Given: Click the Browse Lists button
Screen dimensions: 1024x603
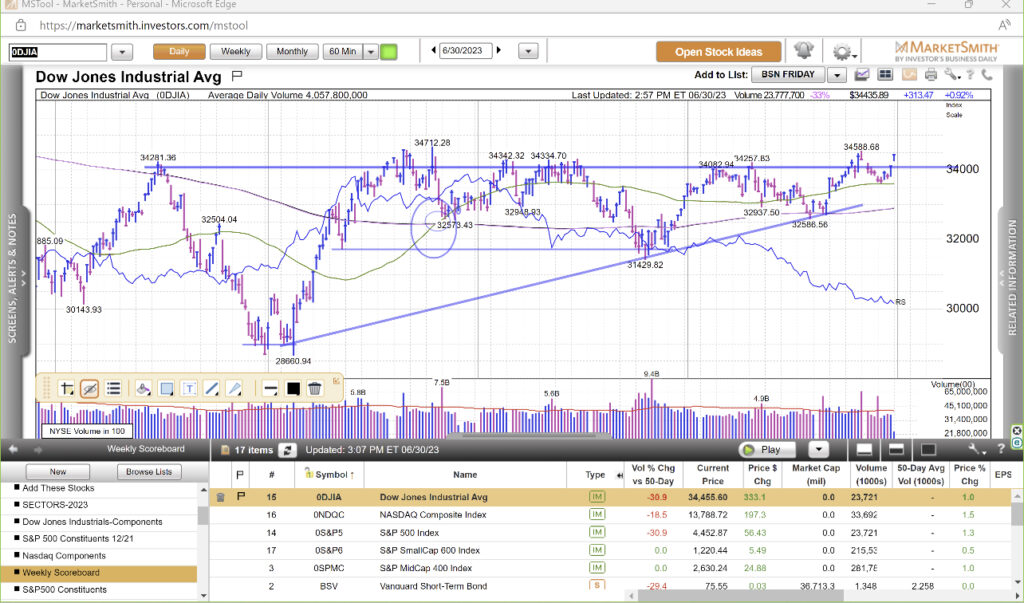Looking at the screenshot, I should pyautogui.click(x=149, y=471).
